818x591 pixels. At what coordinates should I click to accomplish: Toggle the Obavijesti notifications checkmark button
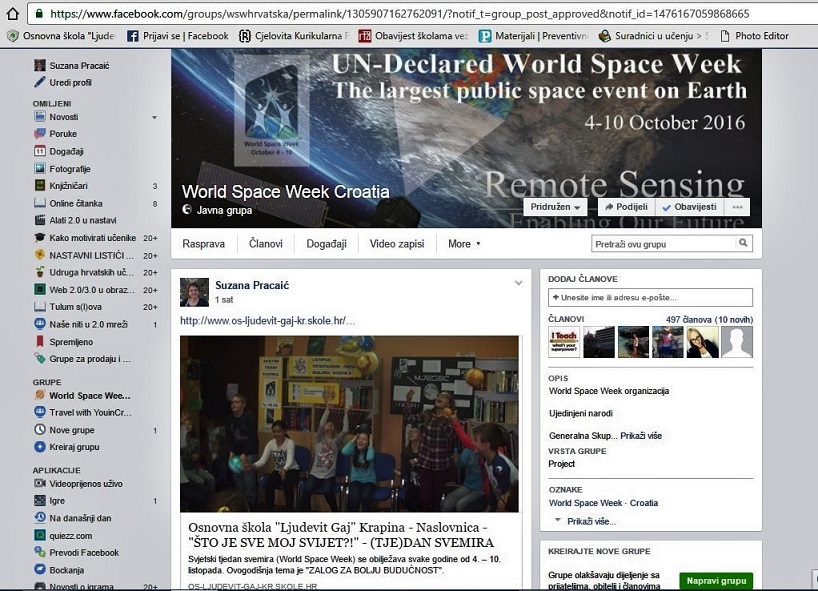point(689,207)
